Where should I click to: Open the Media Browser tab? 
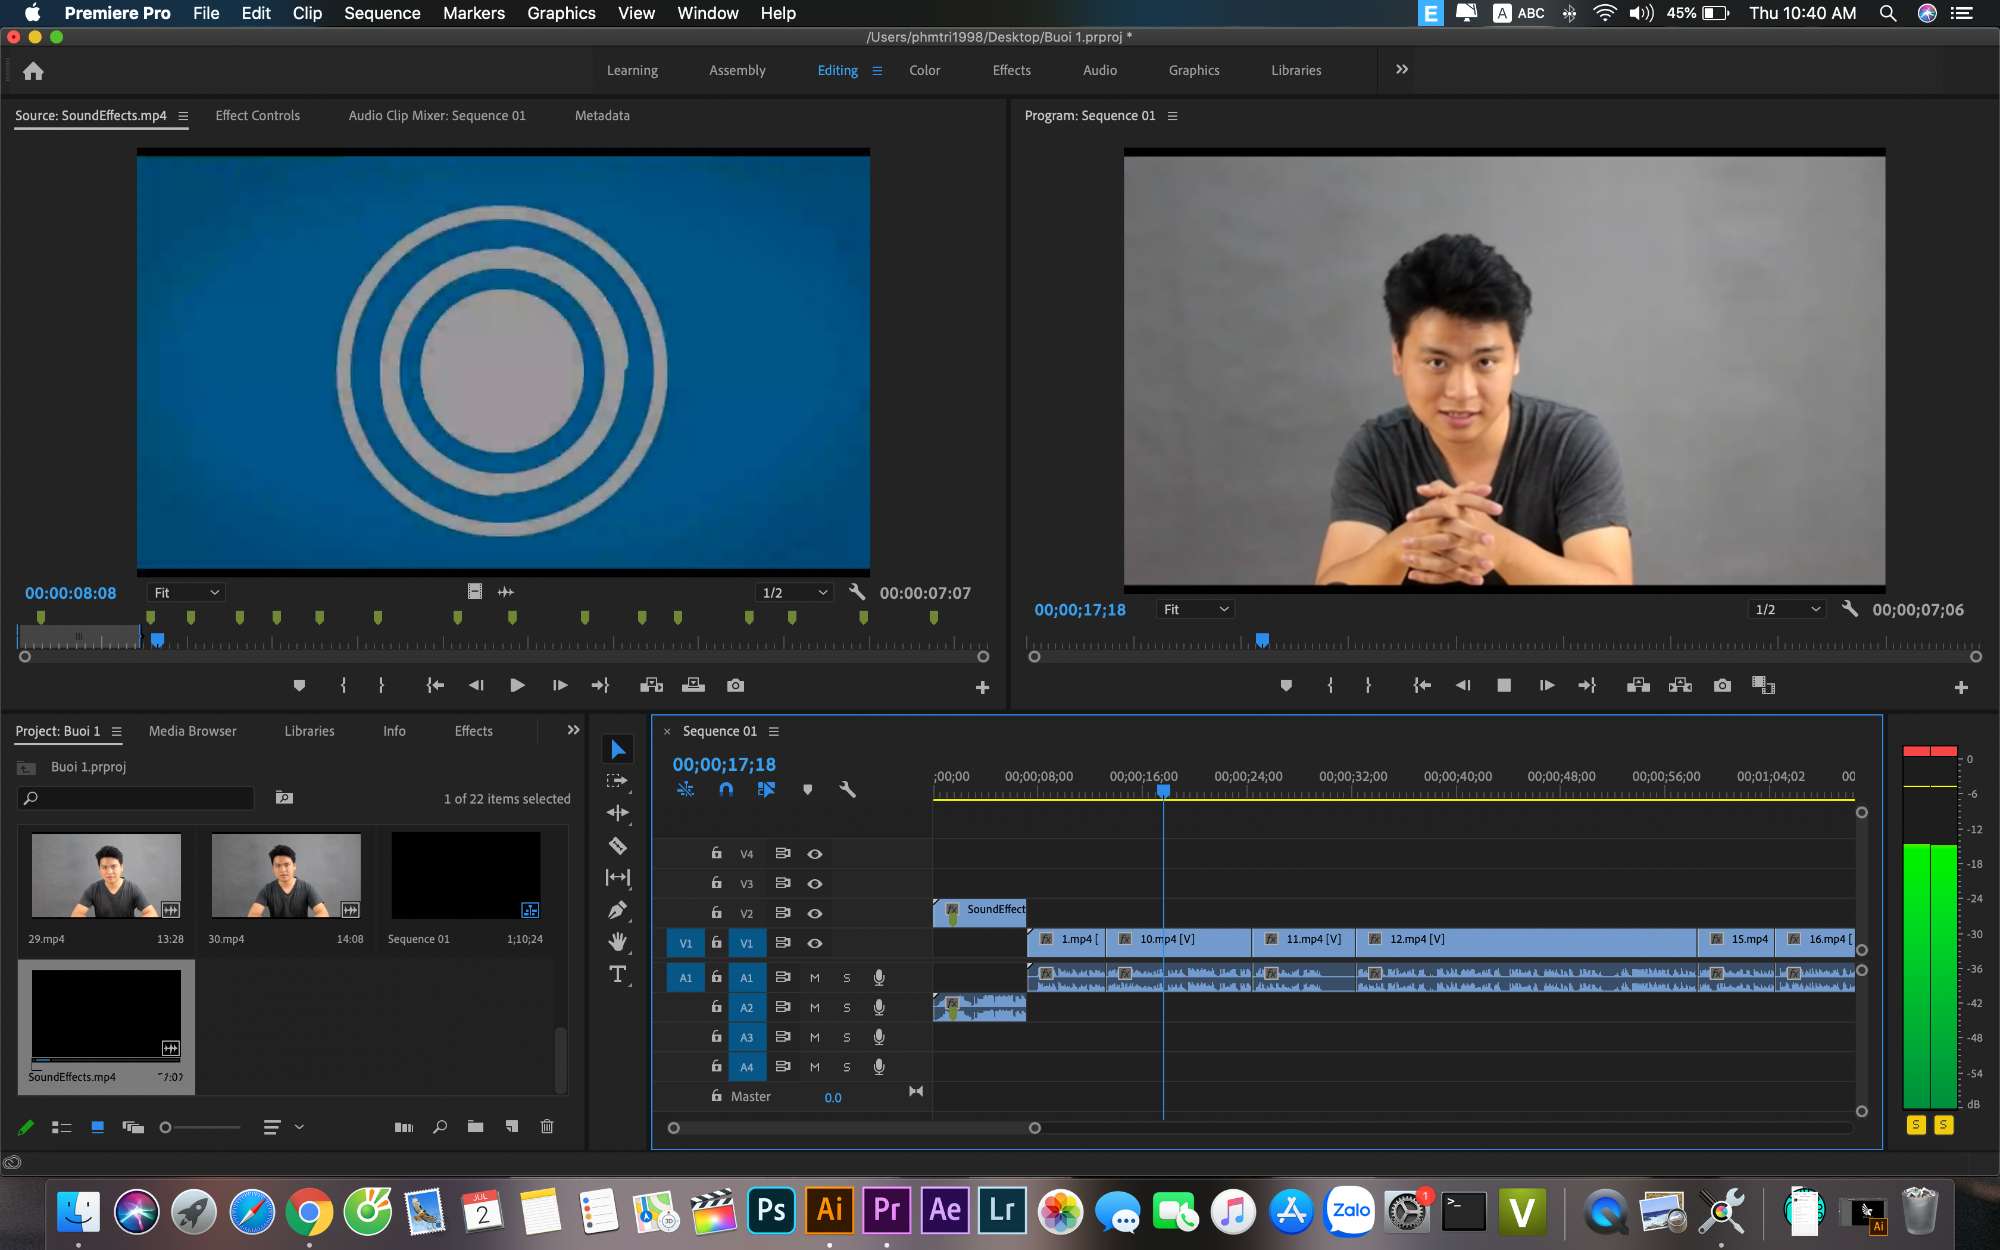pos(193,732)
